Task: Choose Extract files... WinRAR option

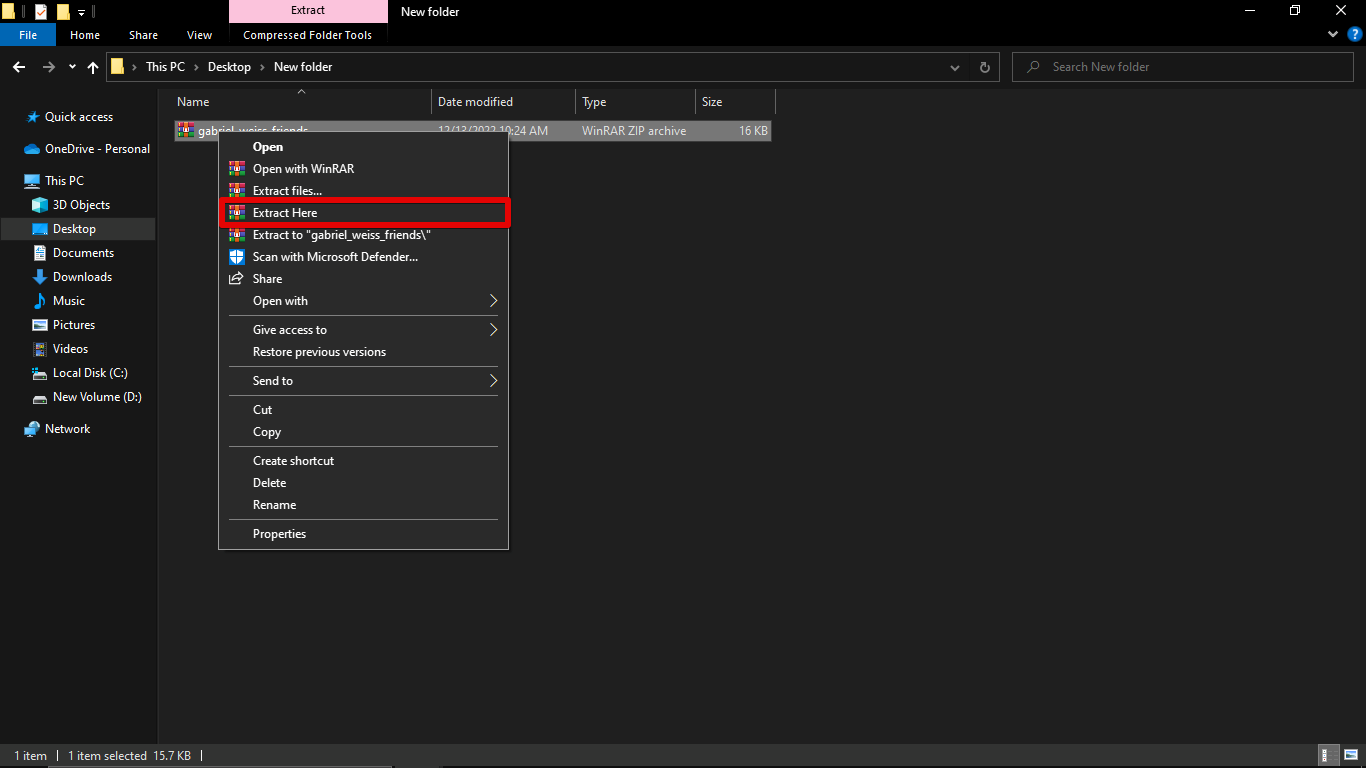Action: point(287,191)
